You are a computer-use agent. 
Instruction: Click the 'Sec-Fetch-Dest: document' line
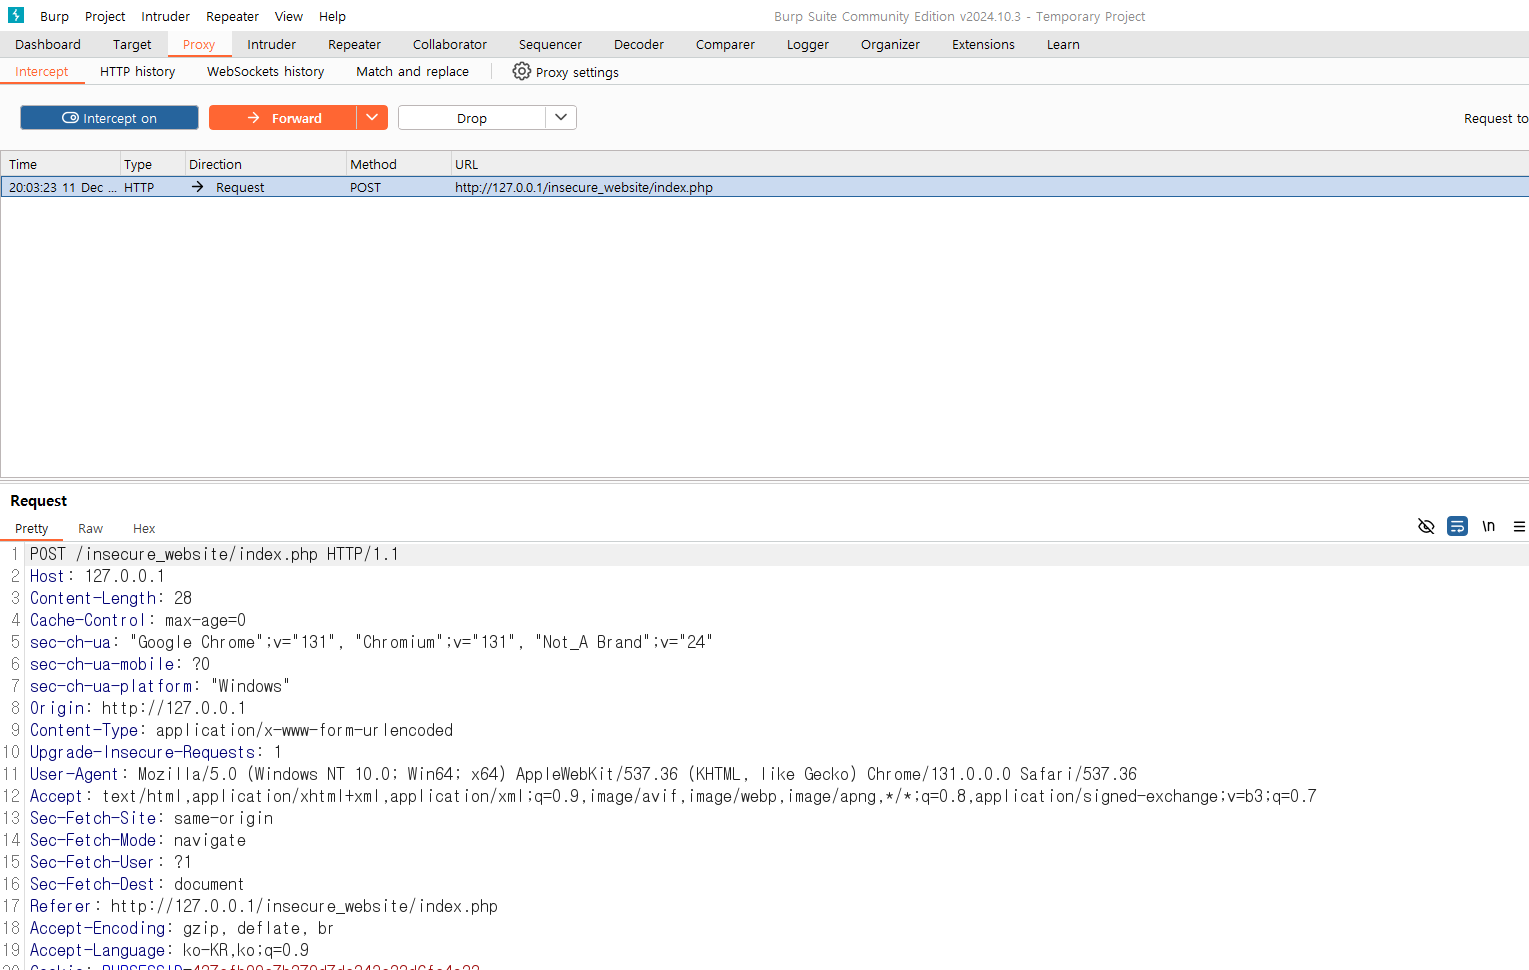pos(137,884)
